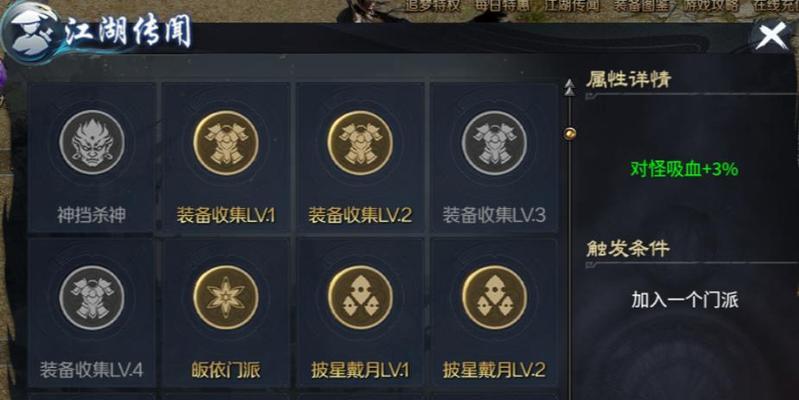Click the green 对怪吸血+3% attribute text
The height and width of the screenshot is (400, 799).
(684, 169)
